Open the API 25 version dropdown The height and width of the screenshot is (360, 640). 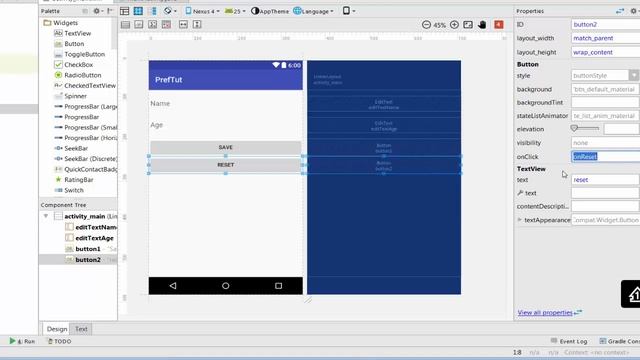pos(236,11)
